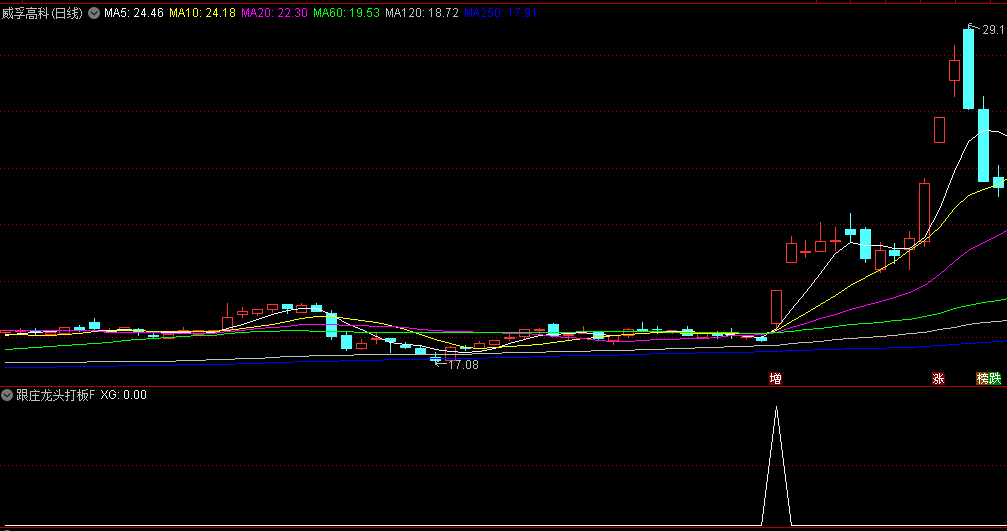Expand the 跟庄龙头打板F indicator dropdown

pos(7,395)
